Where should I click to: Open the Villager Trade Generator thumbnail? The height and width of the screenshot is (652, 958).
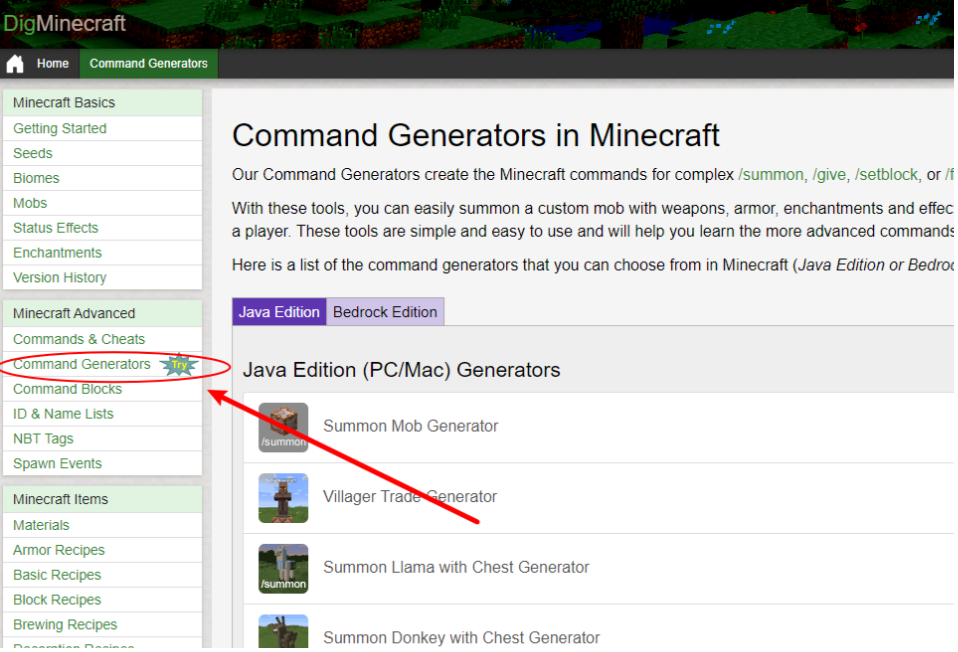click(x=283, y=498)
